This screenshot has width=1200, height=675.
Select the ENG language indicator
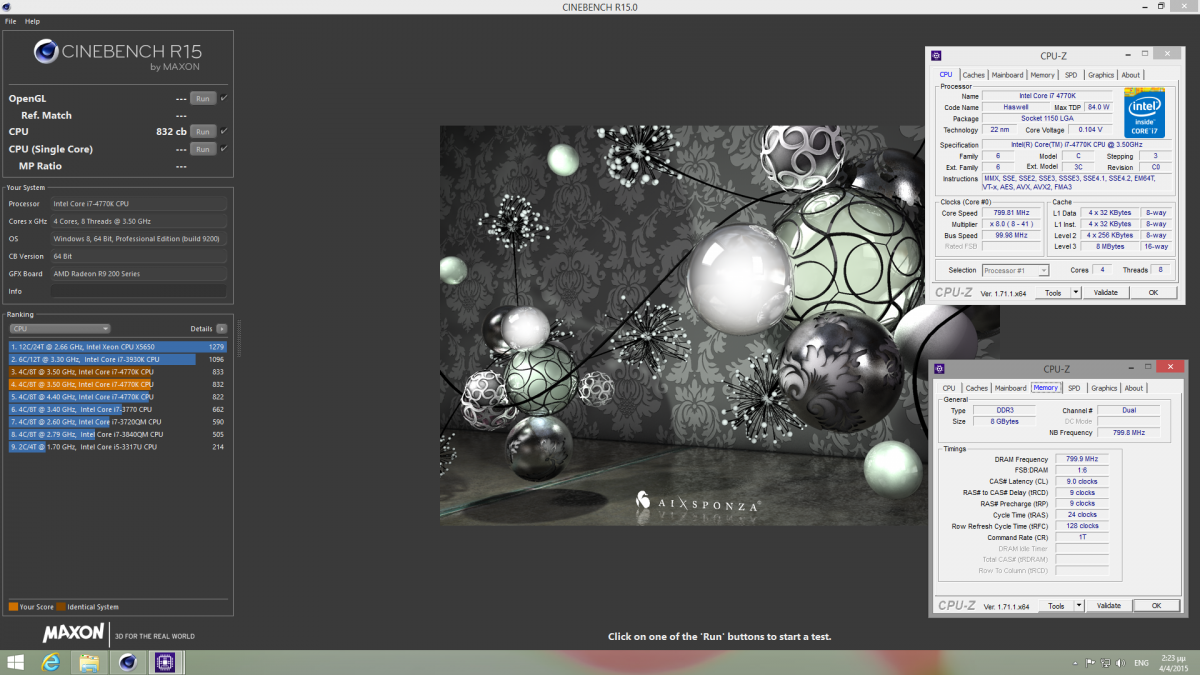[x=1144, y=662]
